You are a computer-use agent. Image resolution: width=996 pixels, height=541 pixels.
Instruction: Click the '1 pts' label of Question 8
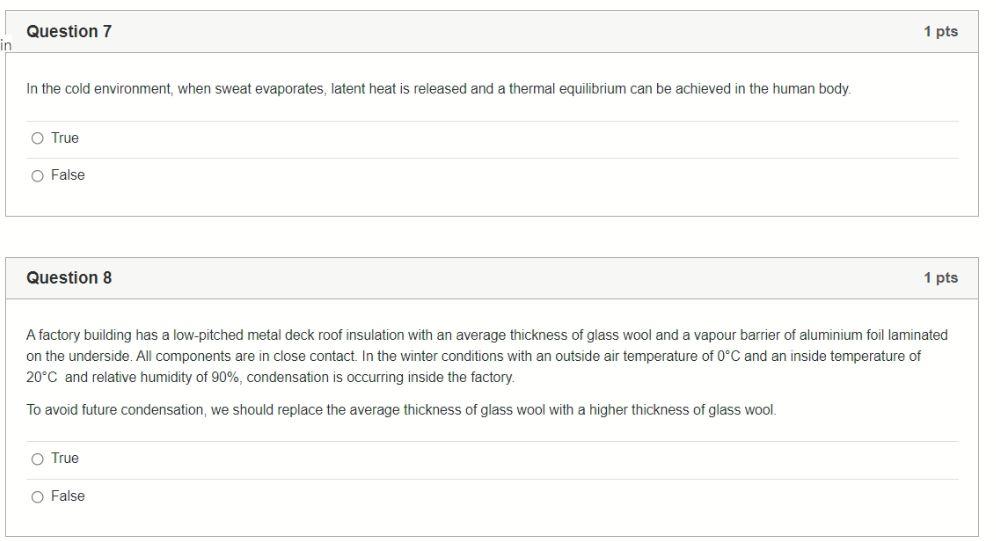941,277
